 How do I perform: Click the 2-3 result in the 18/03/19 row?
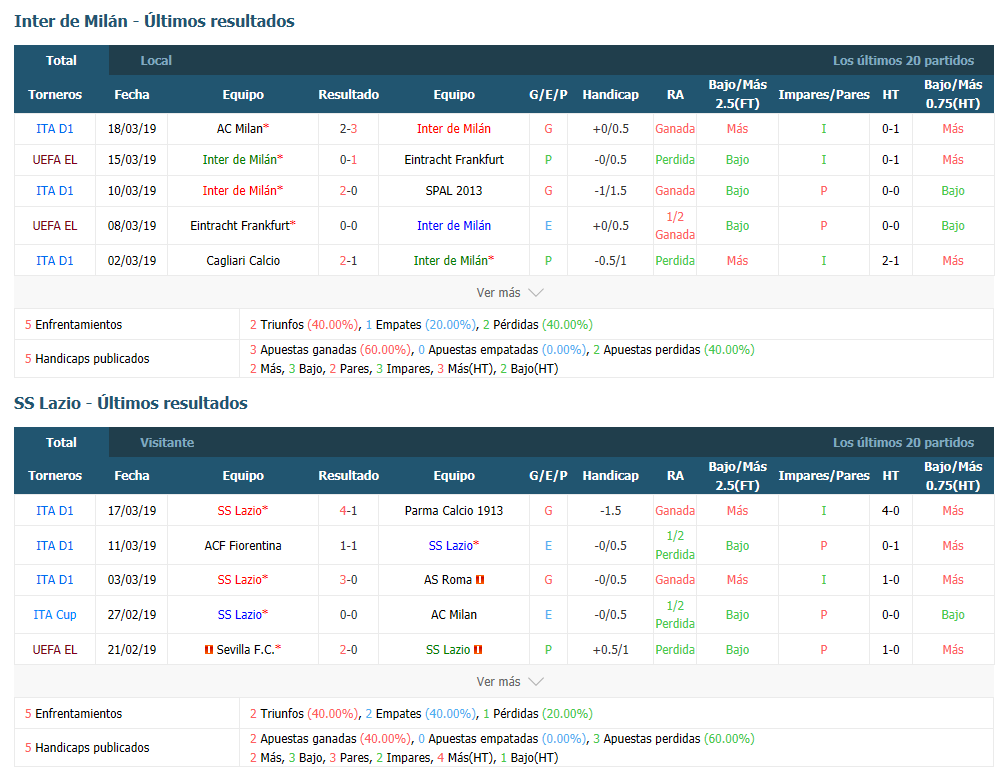[x=349, y=129]
